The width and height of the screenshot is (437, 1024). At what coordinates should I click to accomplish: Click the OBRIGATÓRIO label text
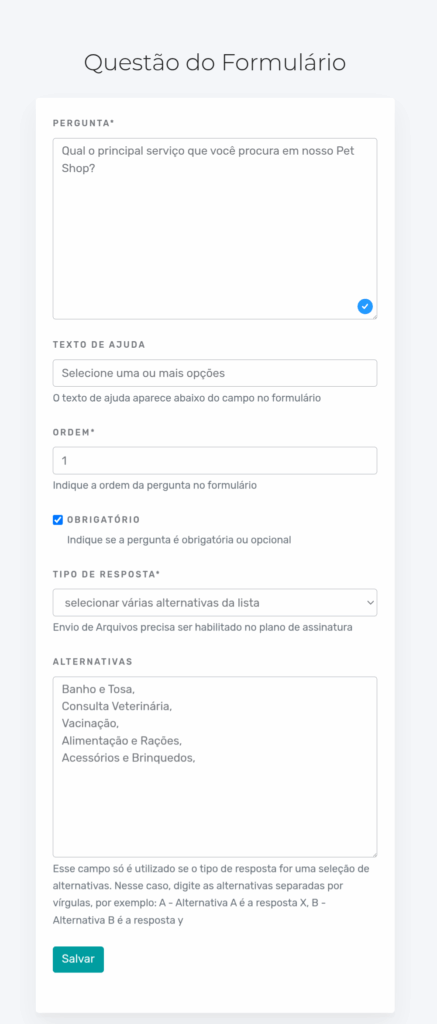(103, 520)
